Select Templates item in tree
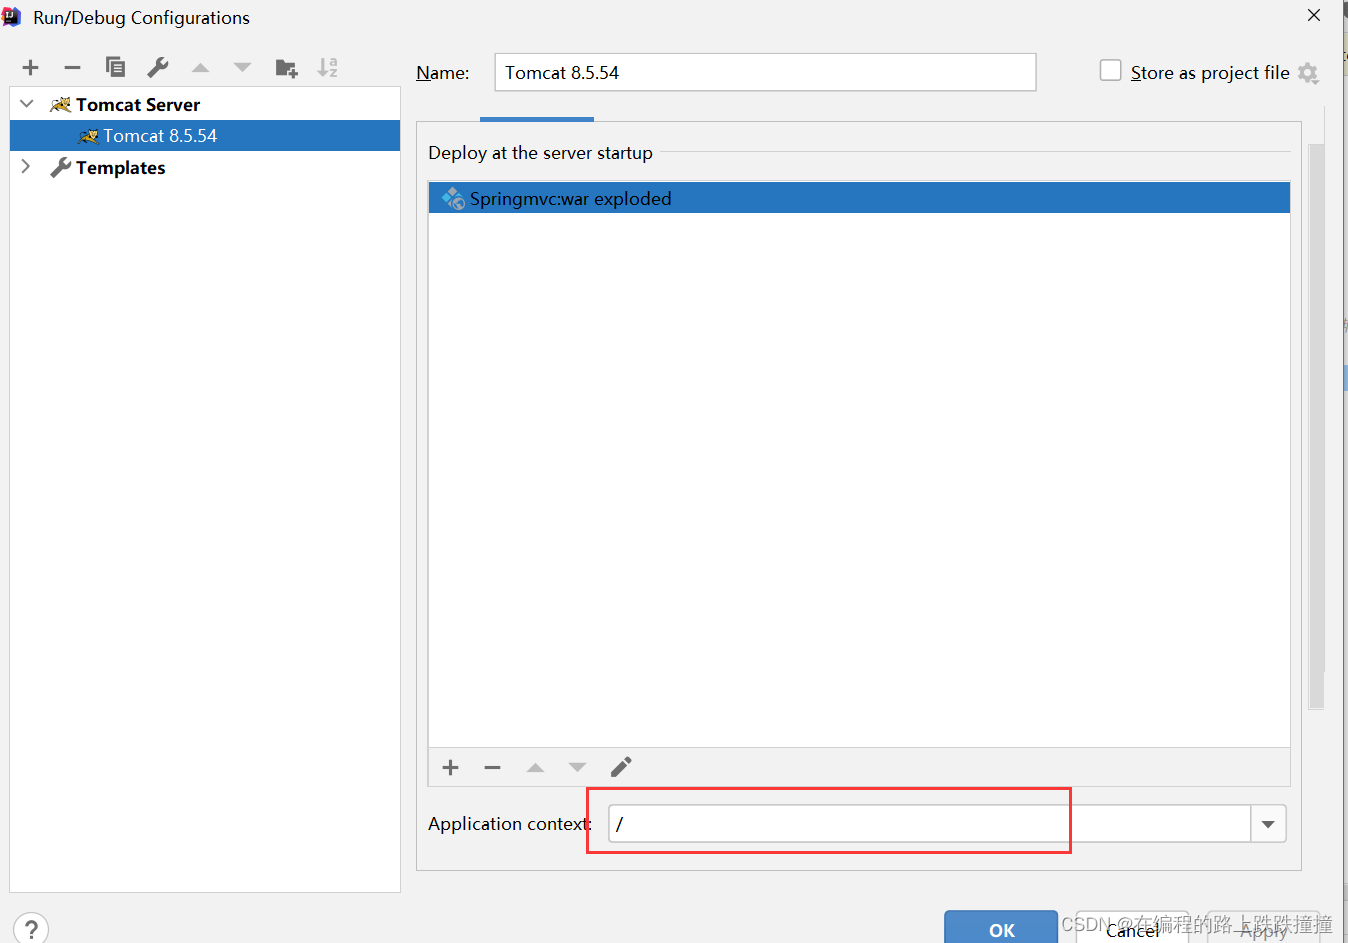 point(120,167)
